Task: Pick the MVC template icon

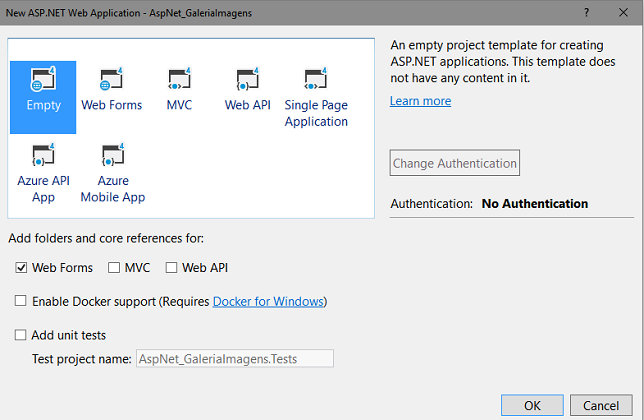Action: click(179, 80)
